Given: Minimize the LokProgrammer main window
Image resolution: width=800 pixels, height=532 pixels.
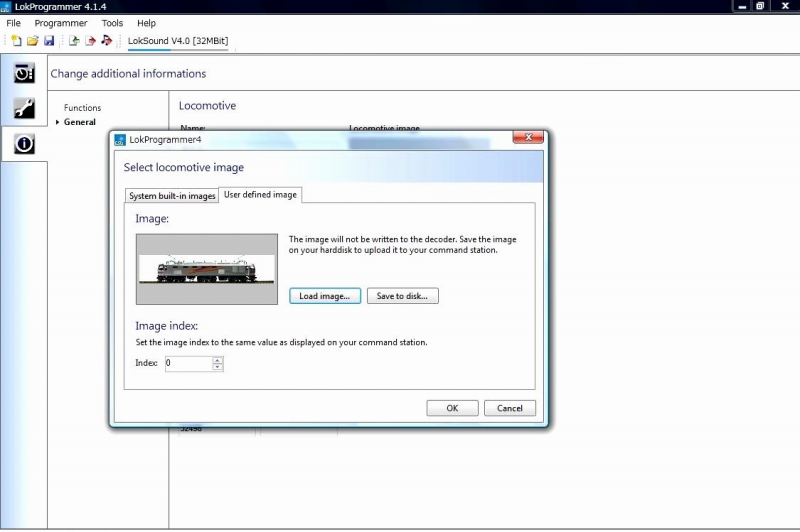Looking at the screenshot, I should point(742,6).
